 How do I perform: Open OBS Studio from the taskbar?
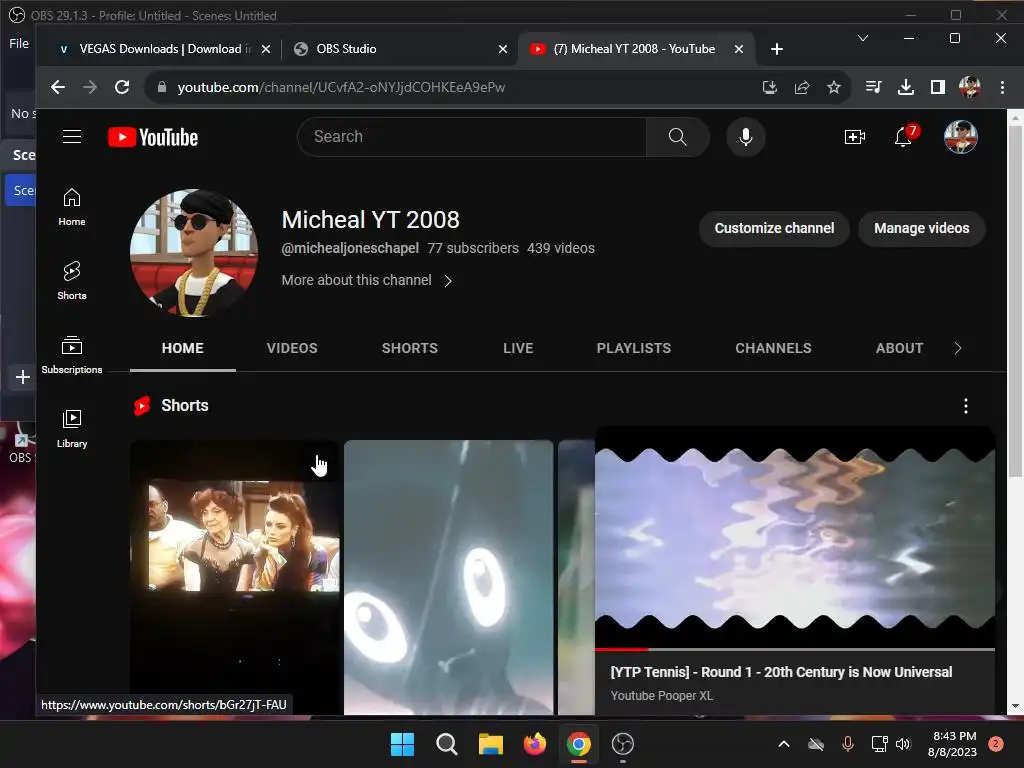(x=622, y=744)
